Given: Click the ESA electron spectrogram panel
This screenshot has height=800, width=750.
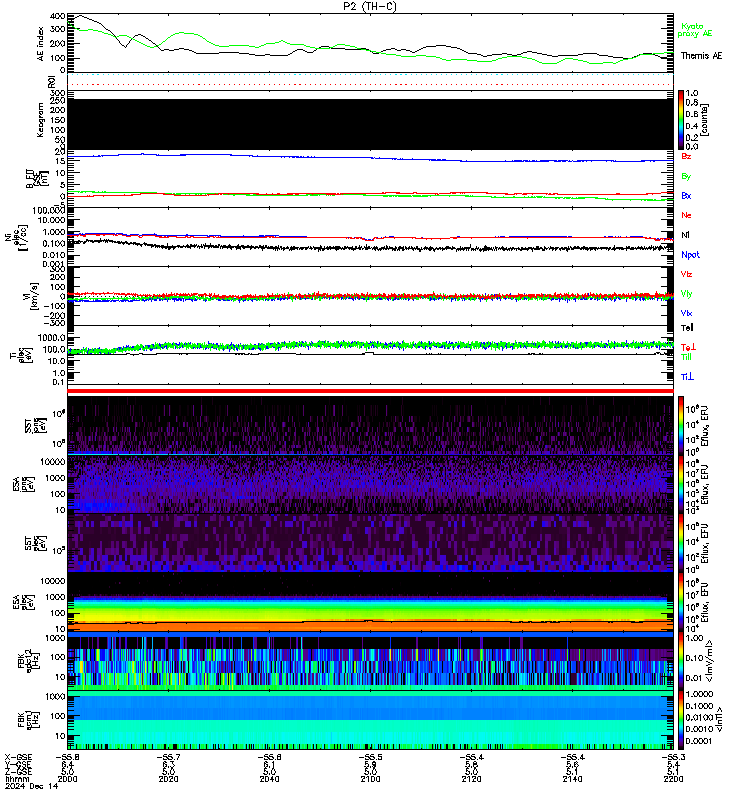Looking at the screenshot, I should click(x=370, y=602).
